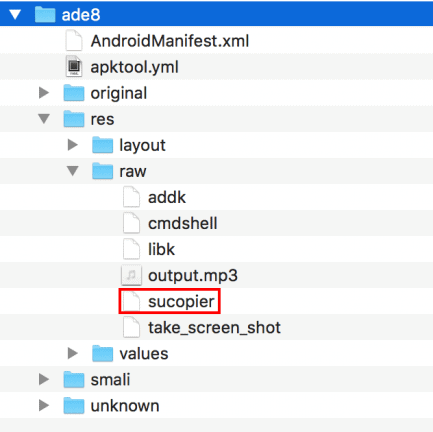Click the apktool.yml file icon

(74, 67)
